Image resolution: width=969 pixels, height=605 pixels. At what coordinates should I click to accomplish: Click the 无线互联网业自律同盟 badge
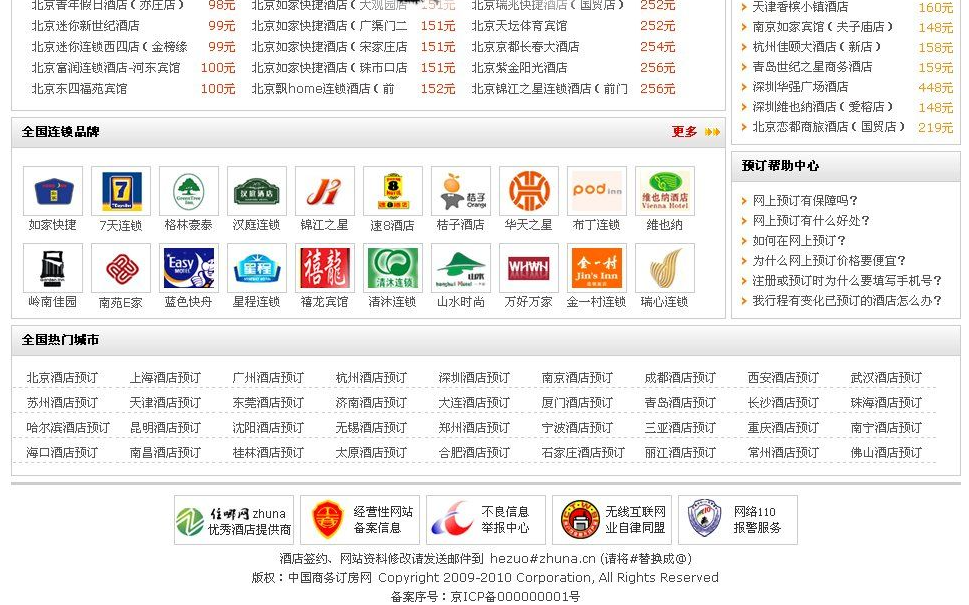[x=612, y=520]
